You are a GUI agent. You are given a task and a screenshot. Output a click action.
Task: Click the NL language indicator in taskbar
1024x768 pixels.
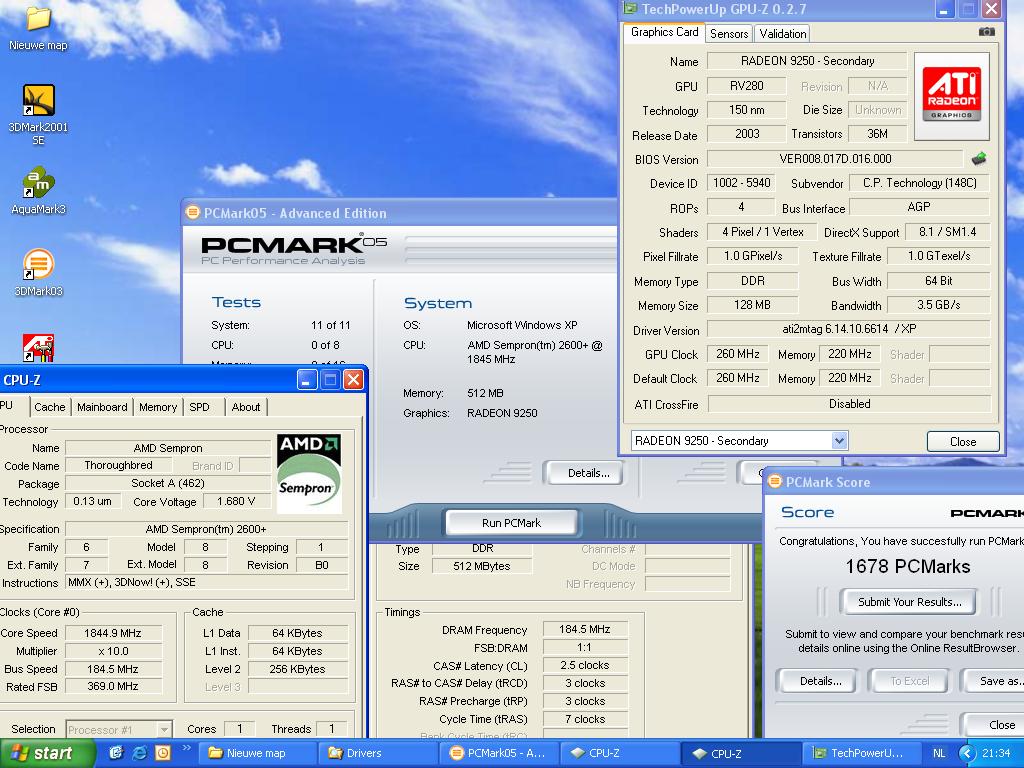click(x=939, y=753)
